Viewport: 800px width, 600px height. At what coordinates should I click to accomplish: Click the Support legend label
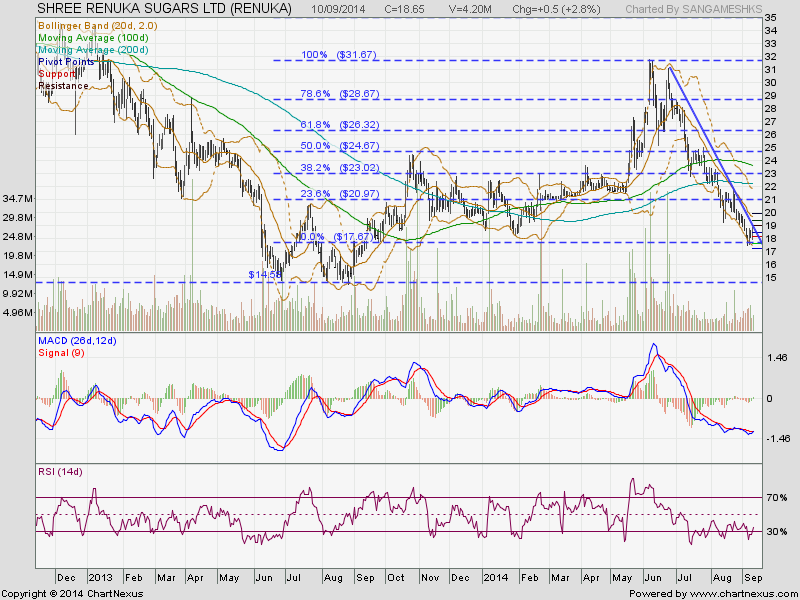[x=57, y=74]
